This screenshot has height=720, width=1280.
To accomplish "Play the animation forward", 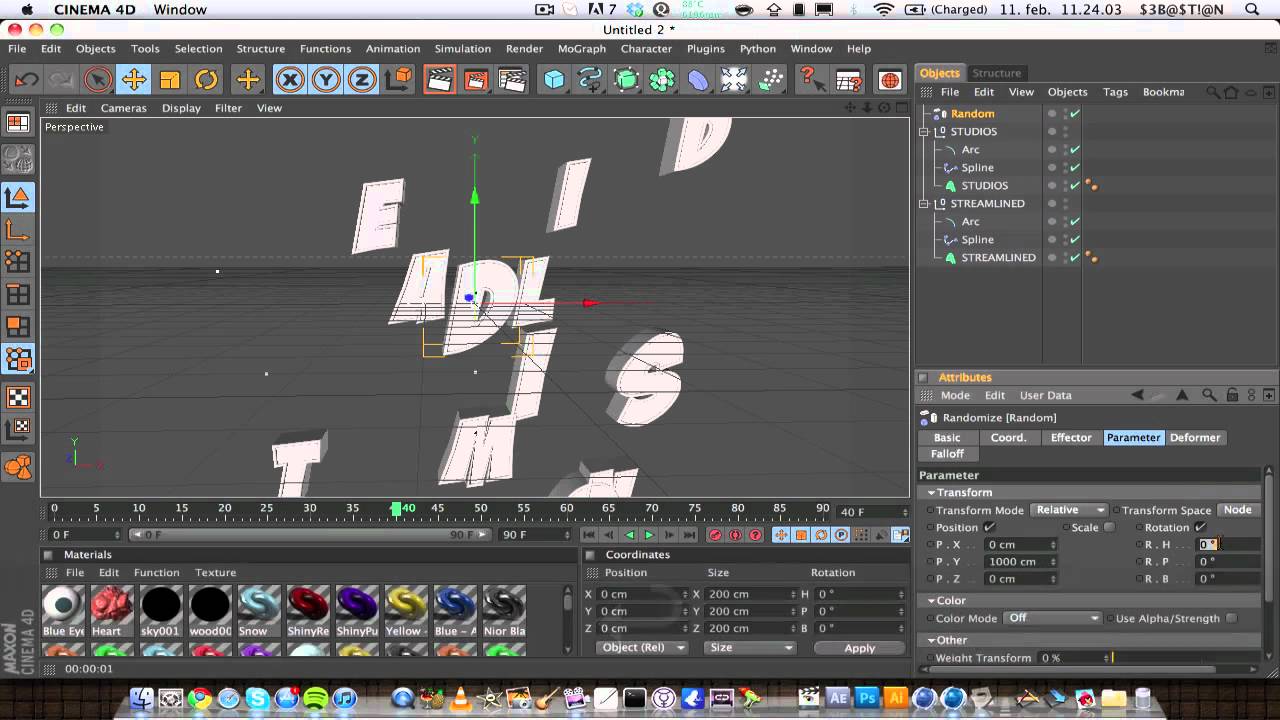I will [649, 535].
